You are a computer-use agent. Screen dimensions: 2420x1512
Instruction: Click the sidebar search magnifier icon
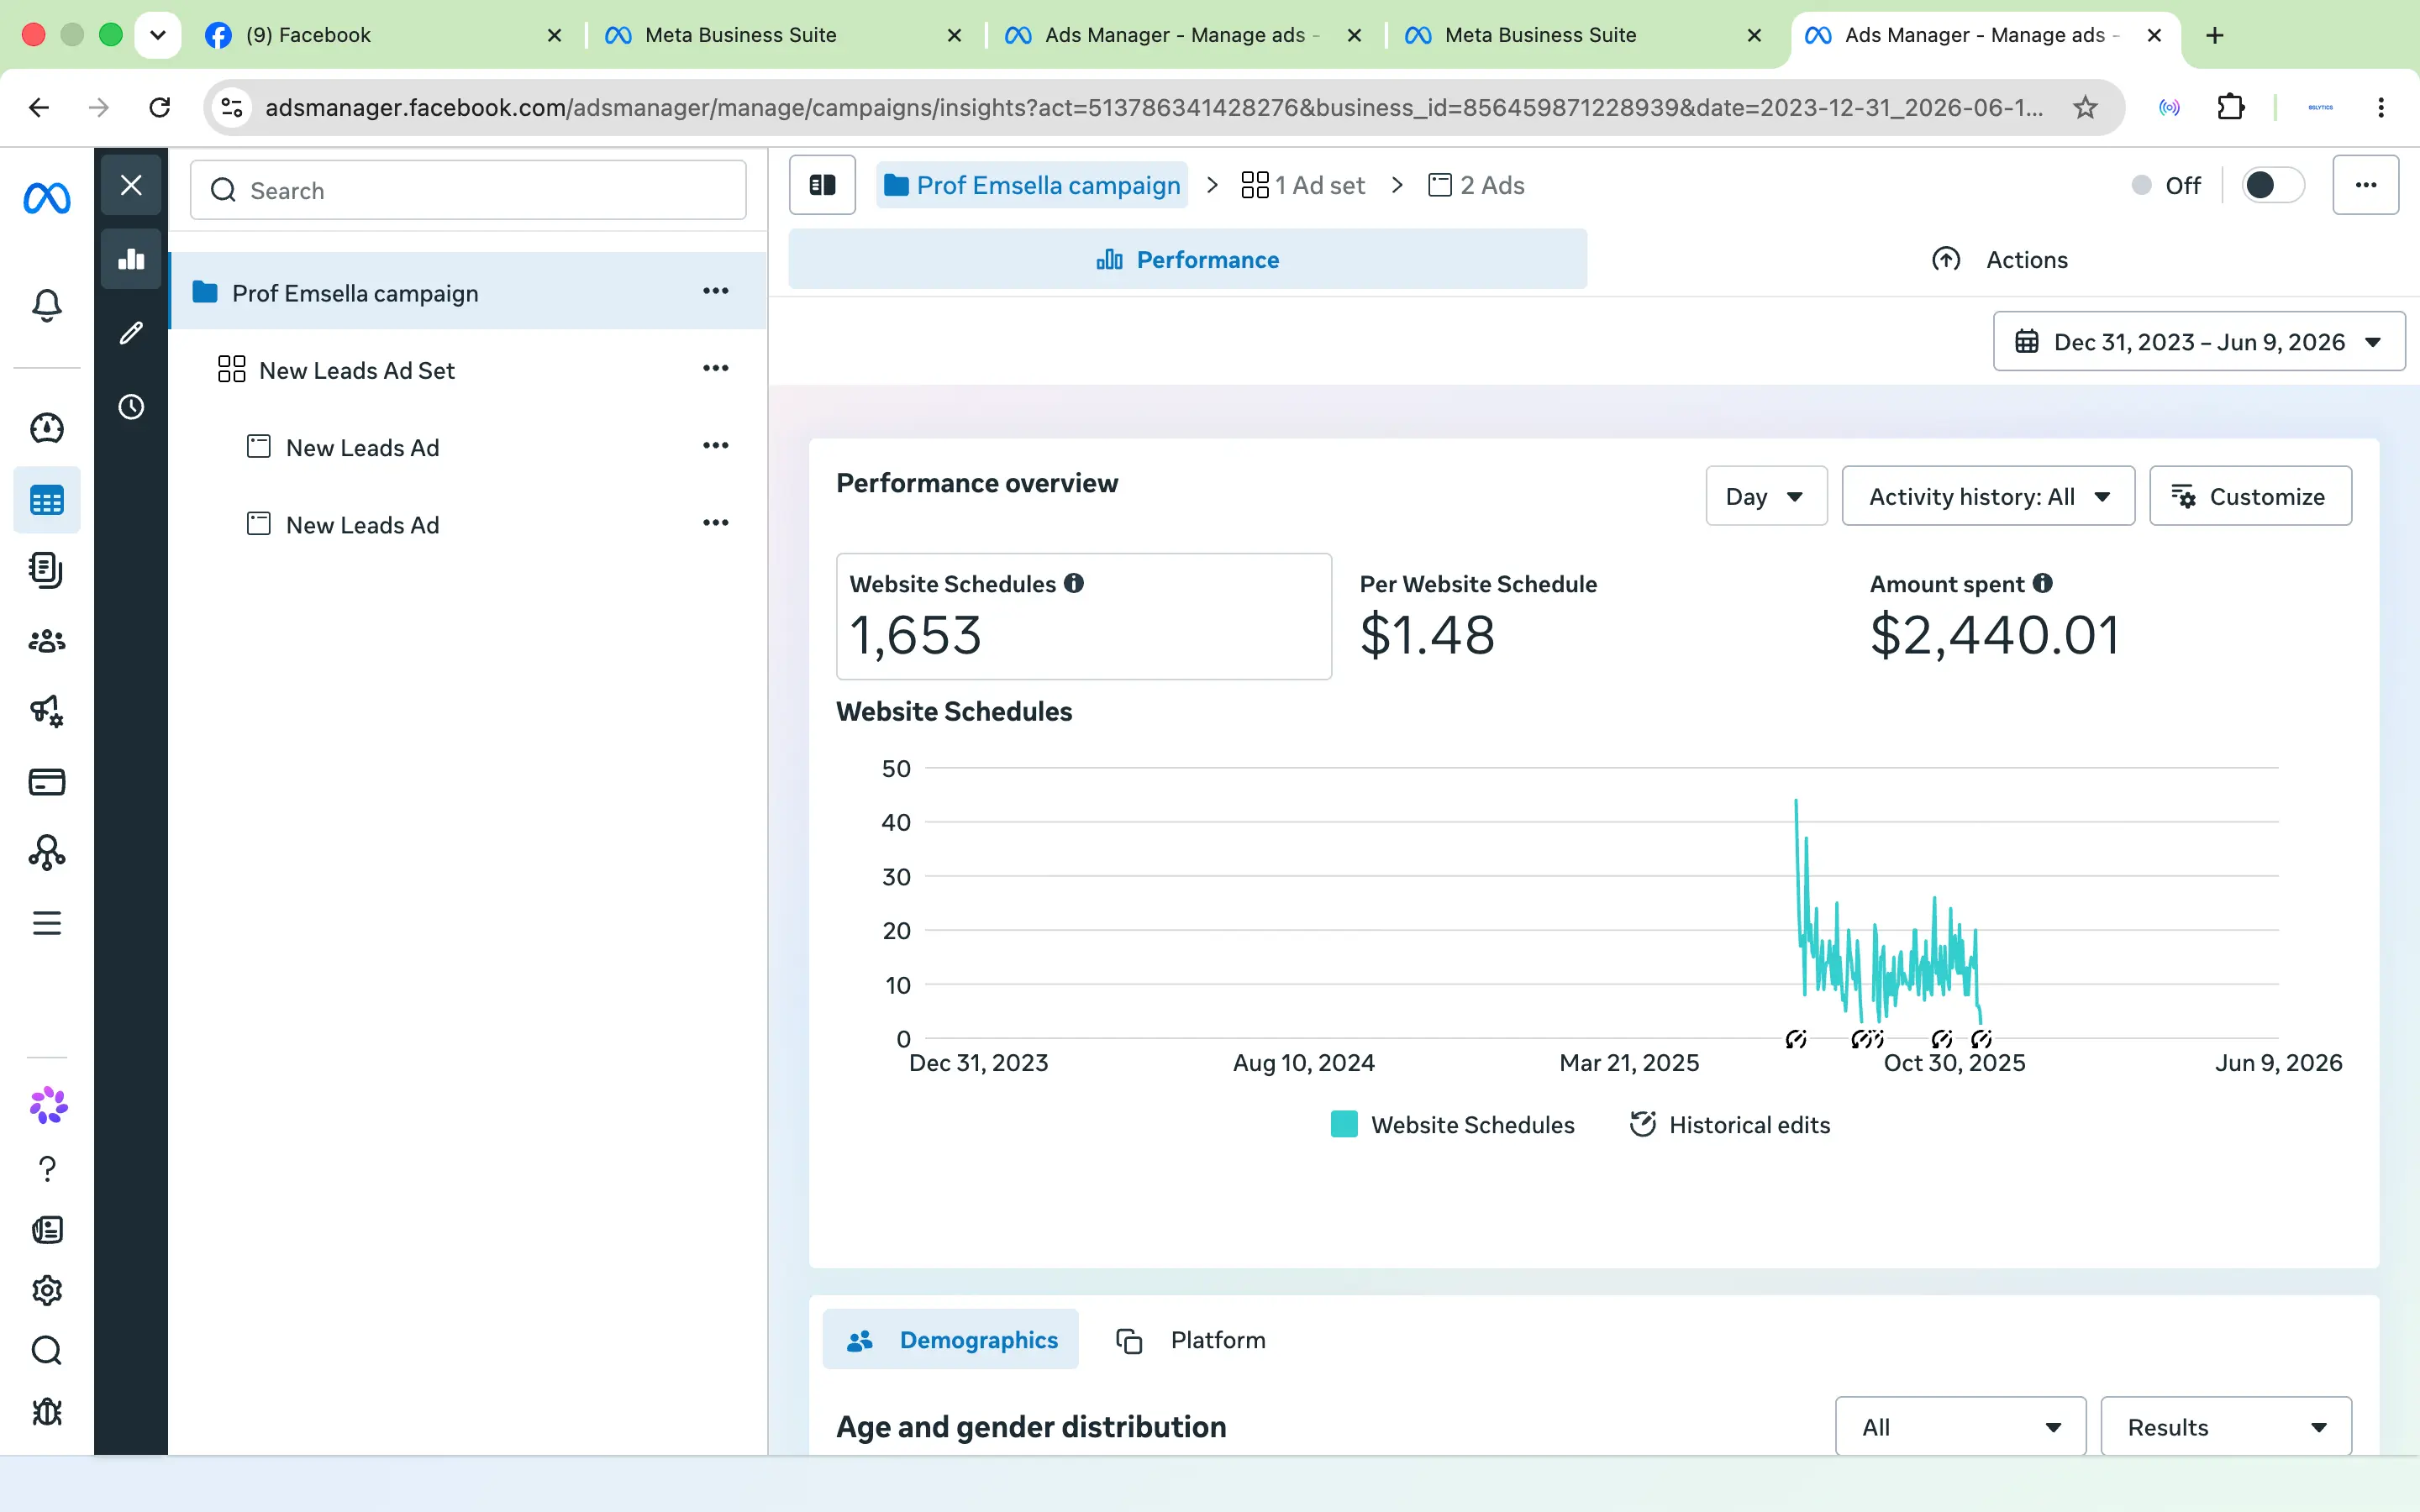point(47,1351)
